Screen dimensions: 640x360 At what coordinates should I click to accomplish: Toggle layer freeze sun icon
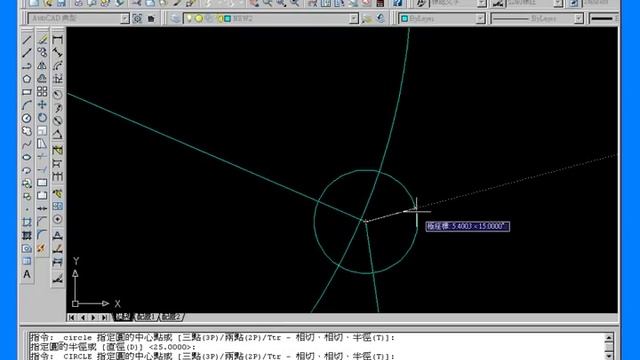199,18
